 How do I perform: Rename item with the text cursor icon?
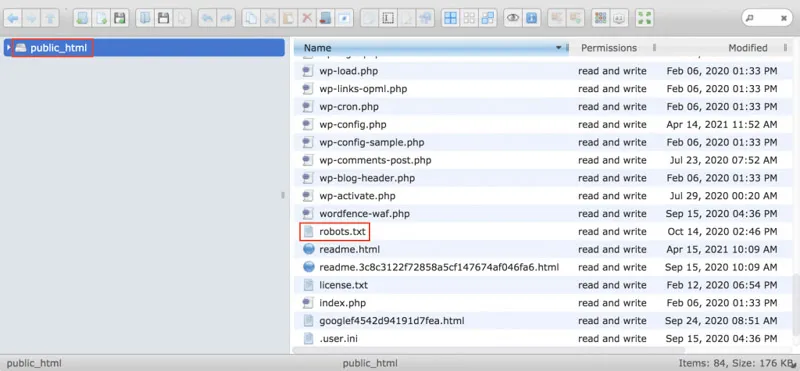click(388, 19)
